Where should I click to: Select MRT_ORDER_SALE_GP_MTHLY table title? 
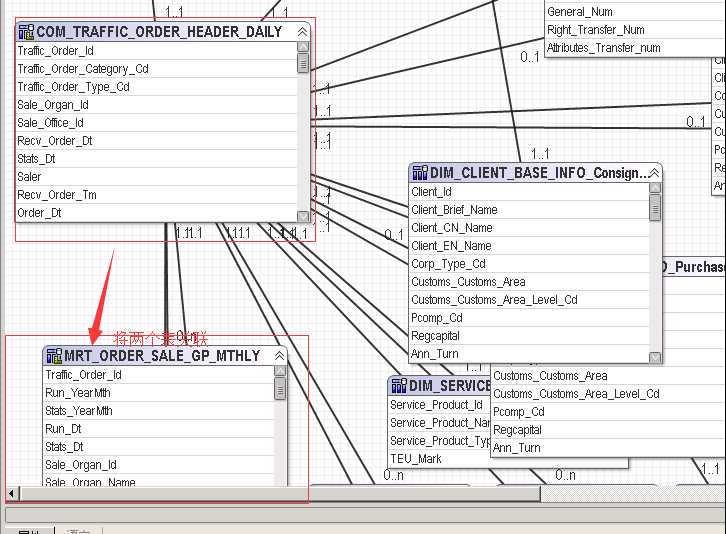point(162,356)
